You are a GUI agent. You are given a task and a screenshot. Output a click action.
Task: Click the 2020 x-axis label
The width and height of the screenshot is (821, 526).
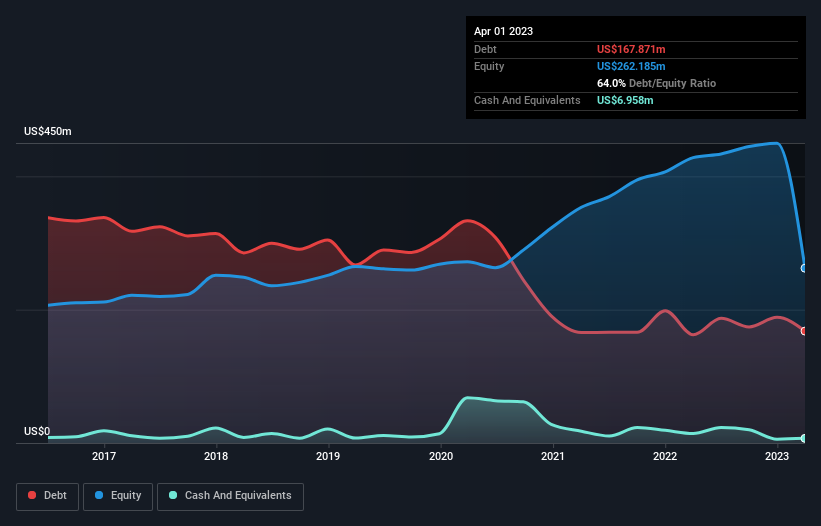coord(441,456)
